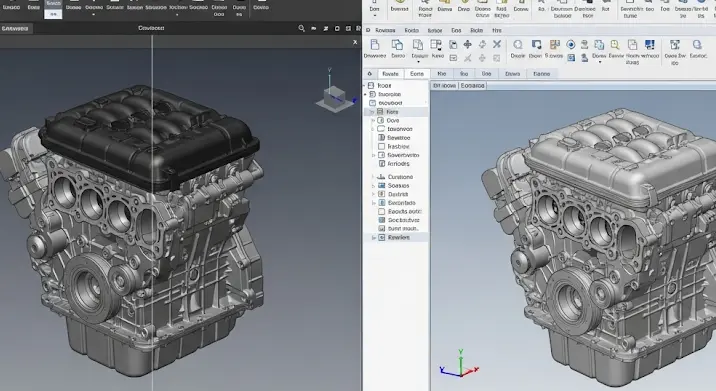
Task: Toggle empty checkbox in fourth row under highlighted tree node
Action: (x=382, y=147)
